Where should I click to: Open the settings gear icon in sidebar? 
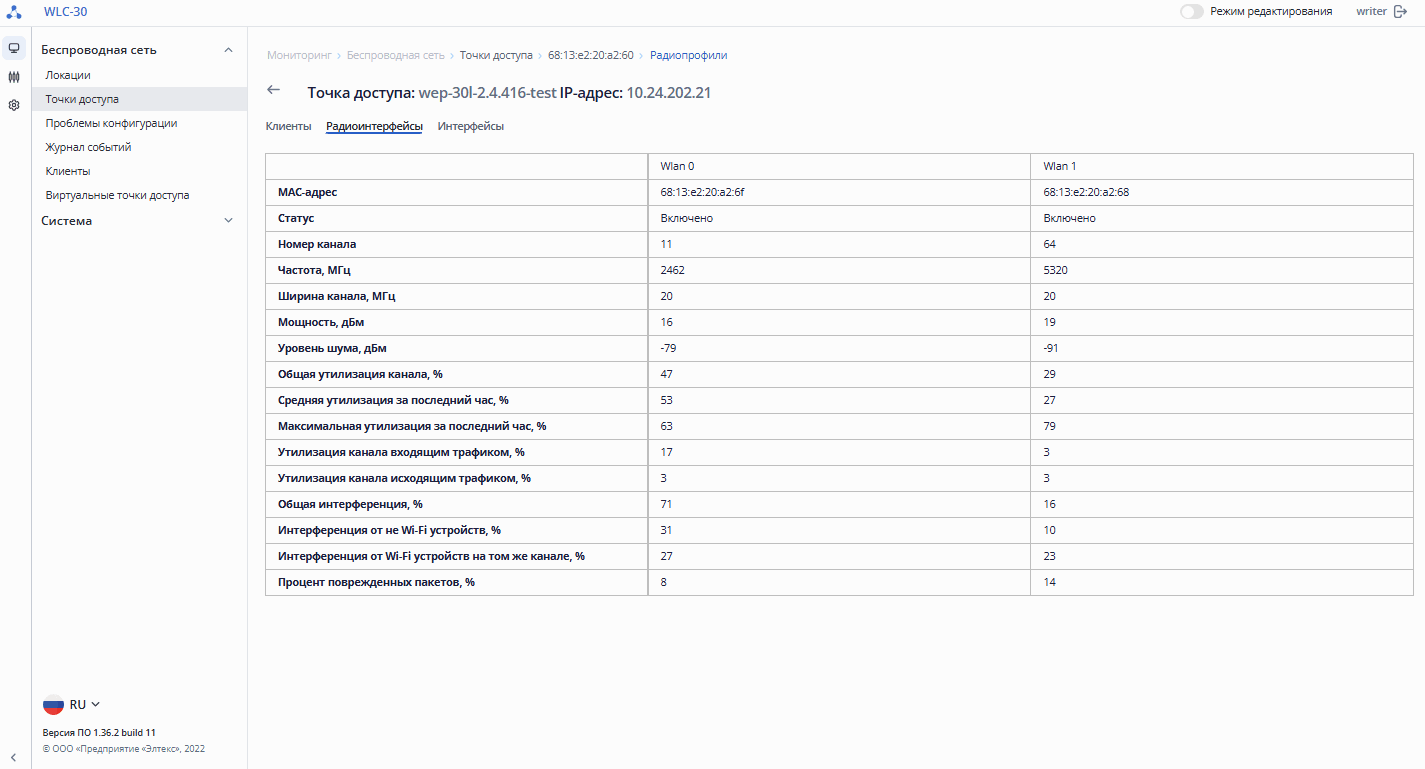(x=14, y=105)
